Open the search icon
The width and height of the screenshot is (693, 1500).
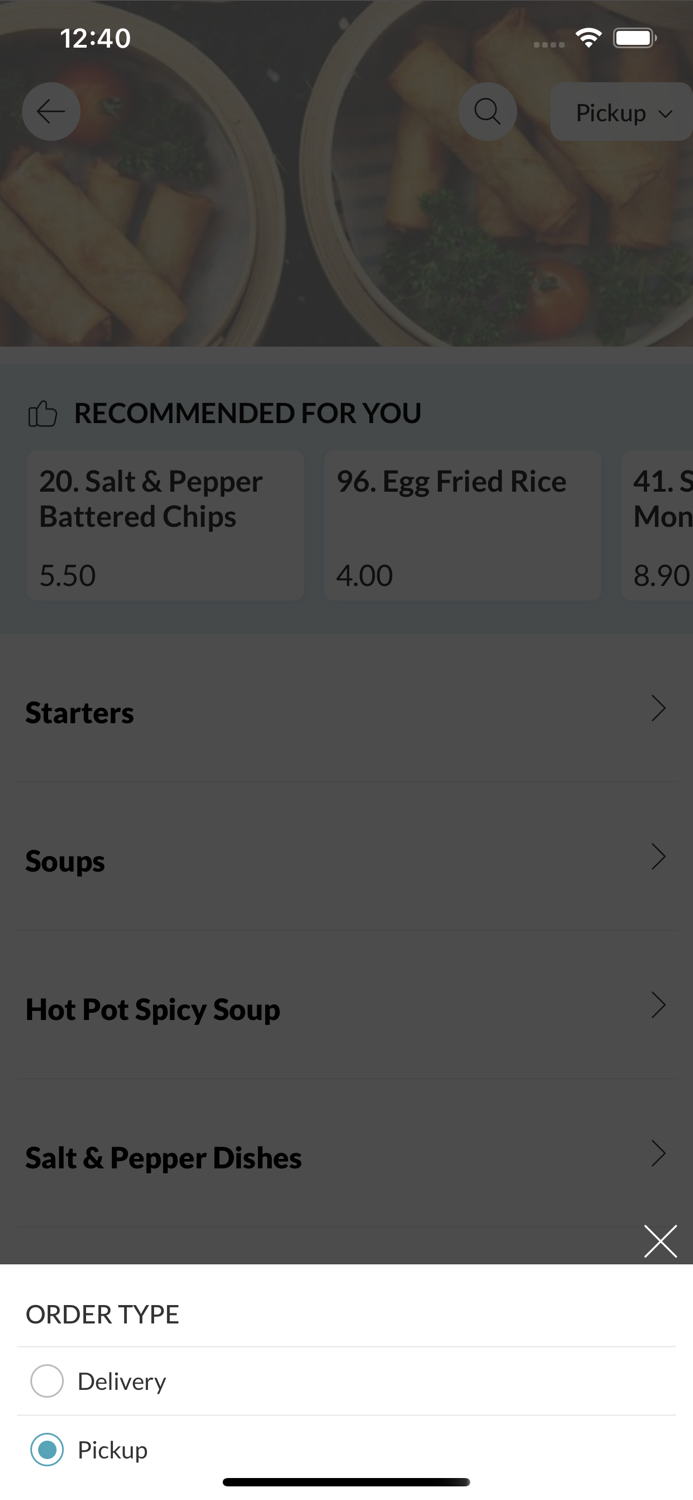click(487, 111)
